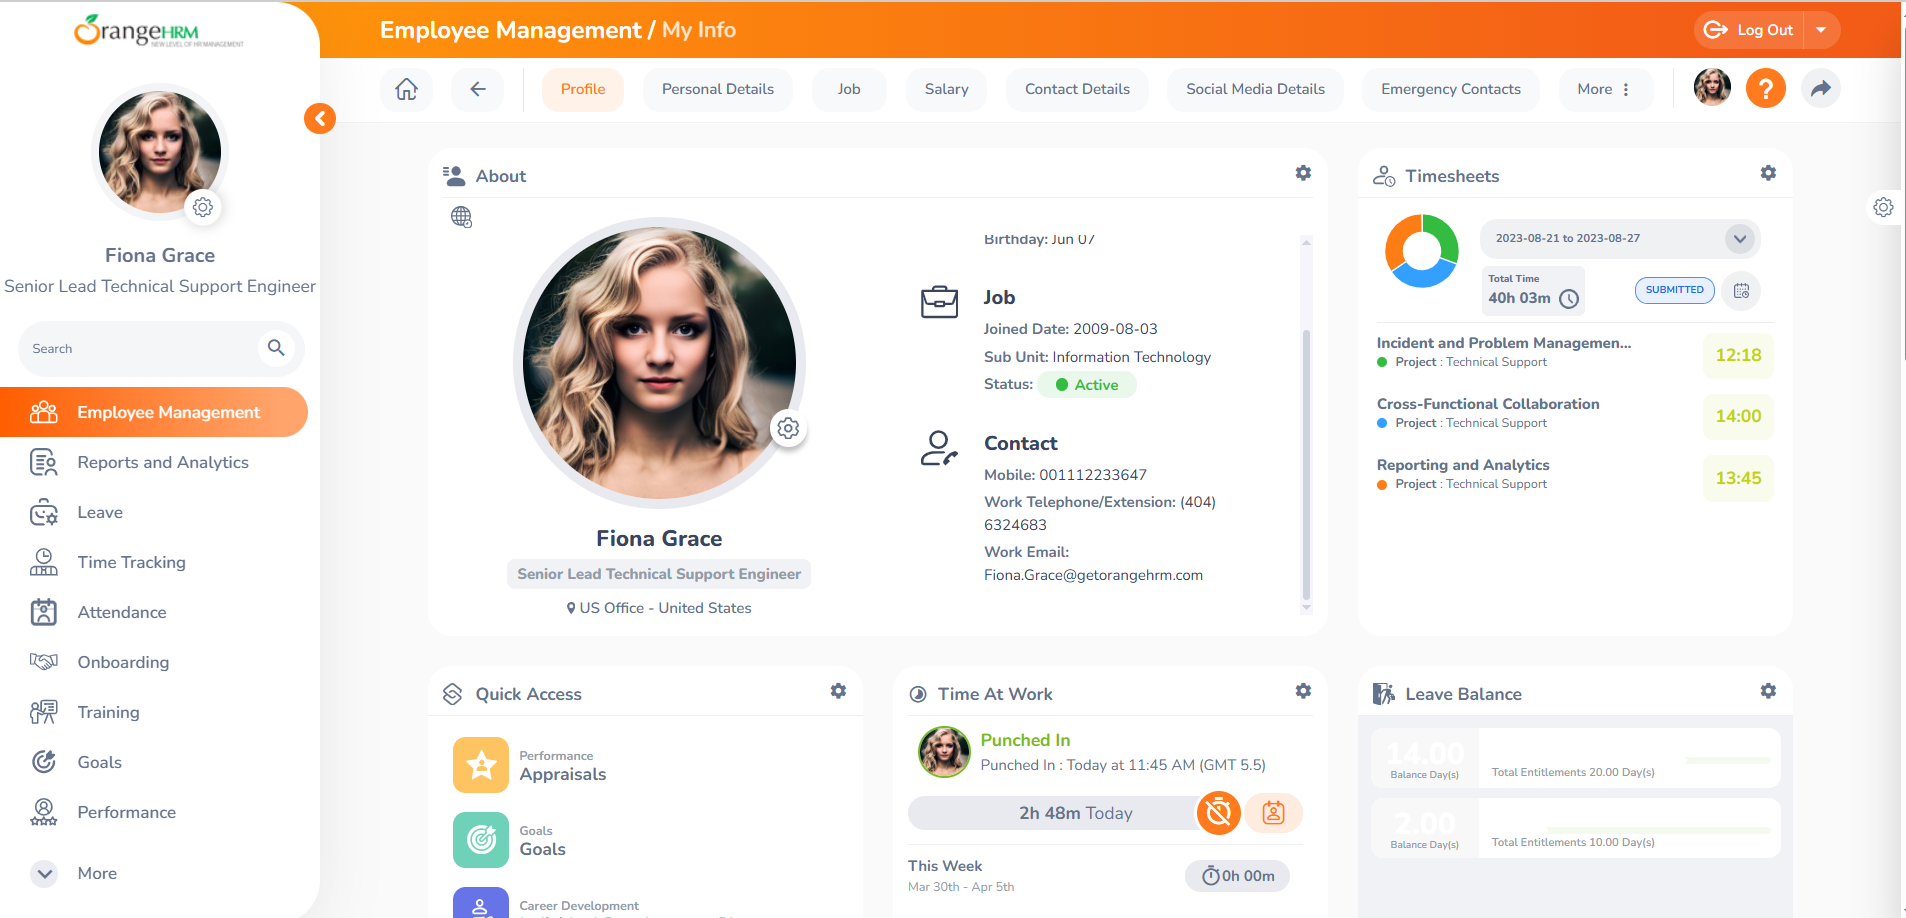The width and height of the screenshot is (1906, 918).
Task: Open the timesheet calendar icon
Action: pos(1741,291)
